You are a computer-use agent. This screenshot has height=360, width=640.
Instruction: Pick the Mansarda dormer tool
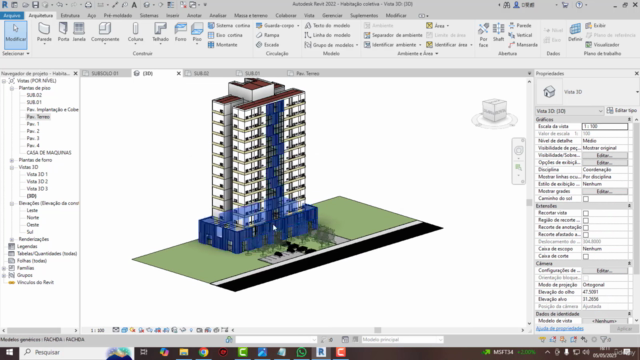pos(523,44)
